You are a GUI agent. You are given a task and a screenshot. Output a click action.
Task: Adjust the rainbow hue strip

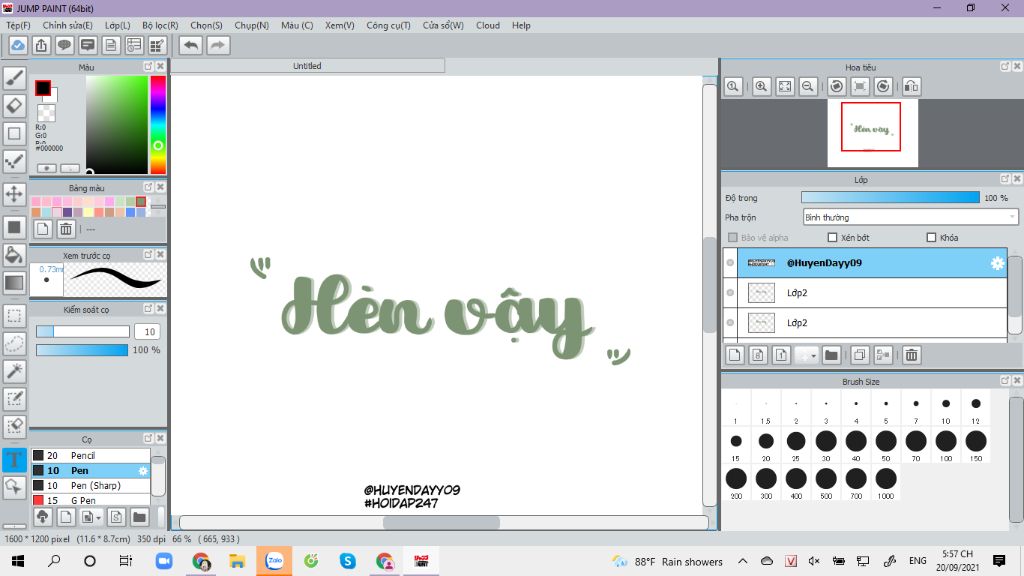[158, 125]
